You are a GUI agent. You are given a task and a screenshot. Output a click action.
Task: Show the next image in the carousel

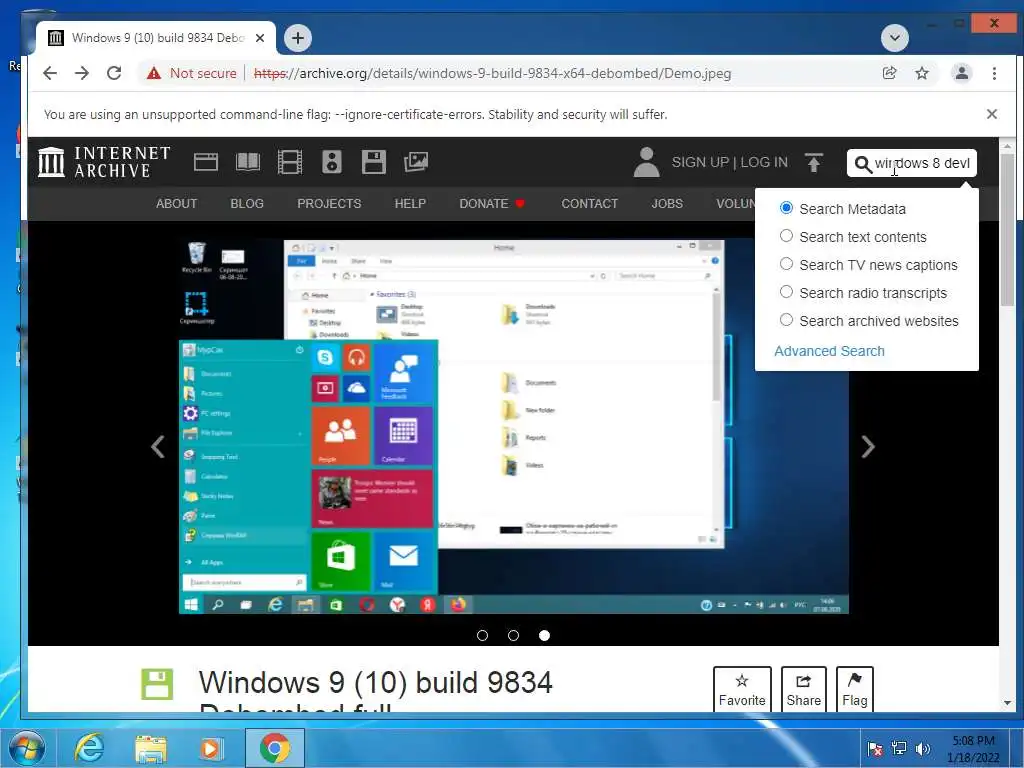(x=867, y=447)
